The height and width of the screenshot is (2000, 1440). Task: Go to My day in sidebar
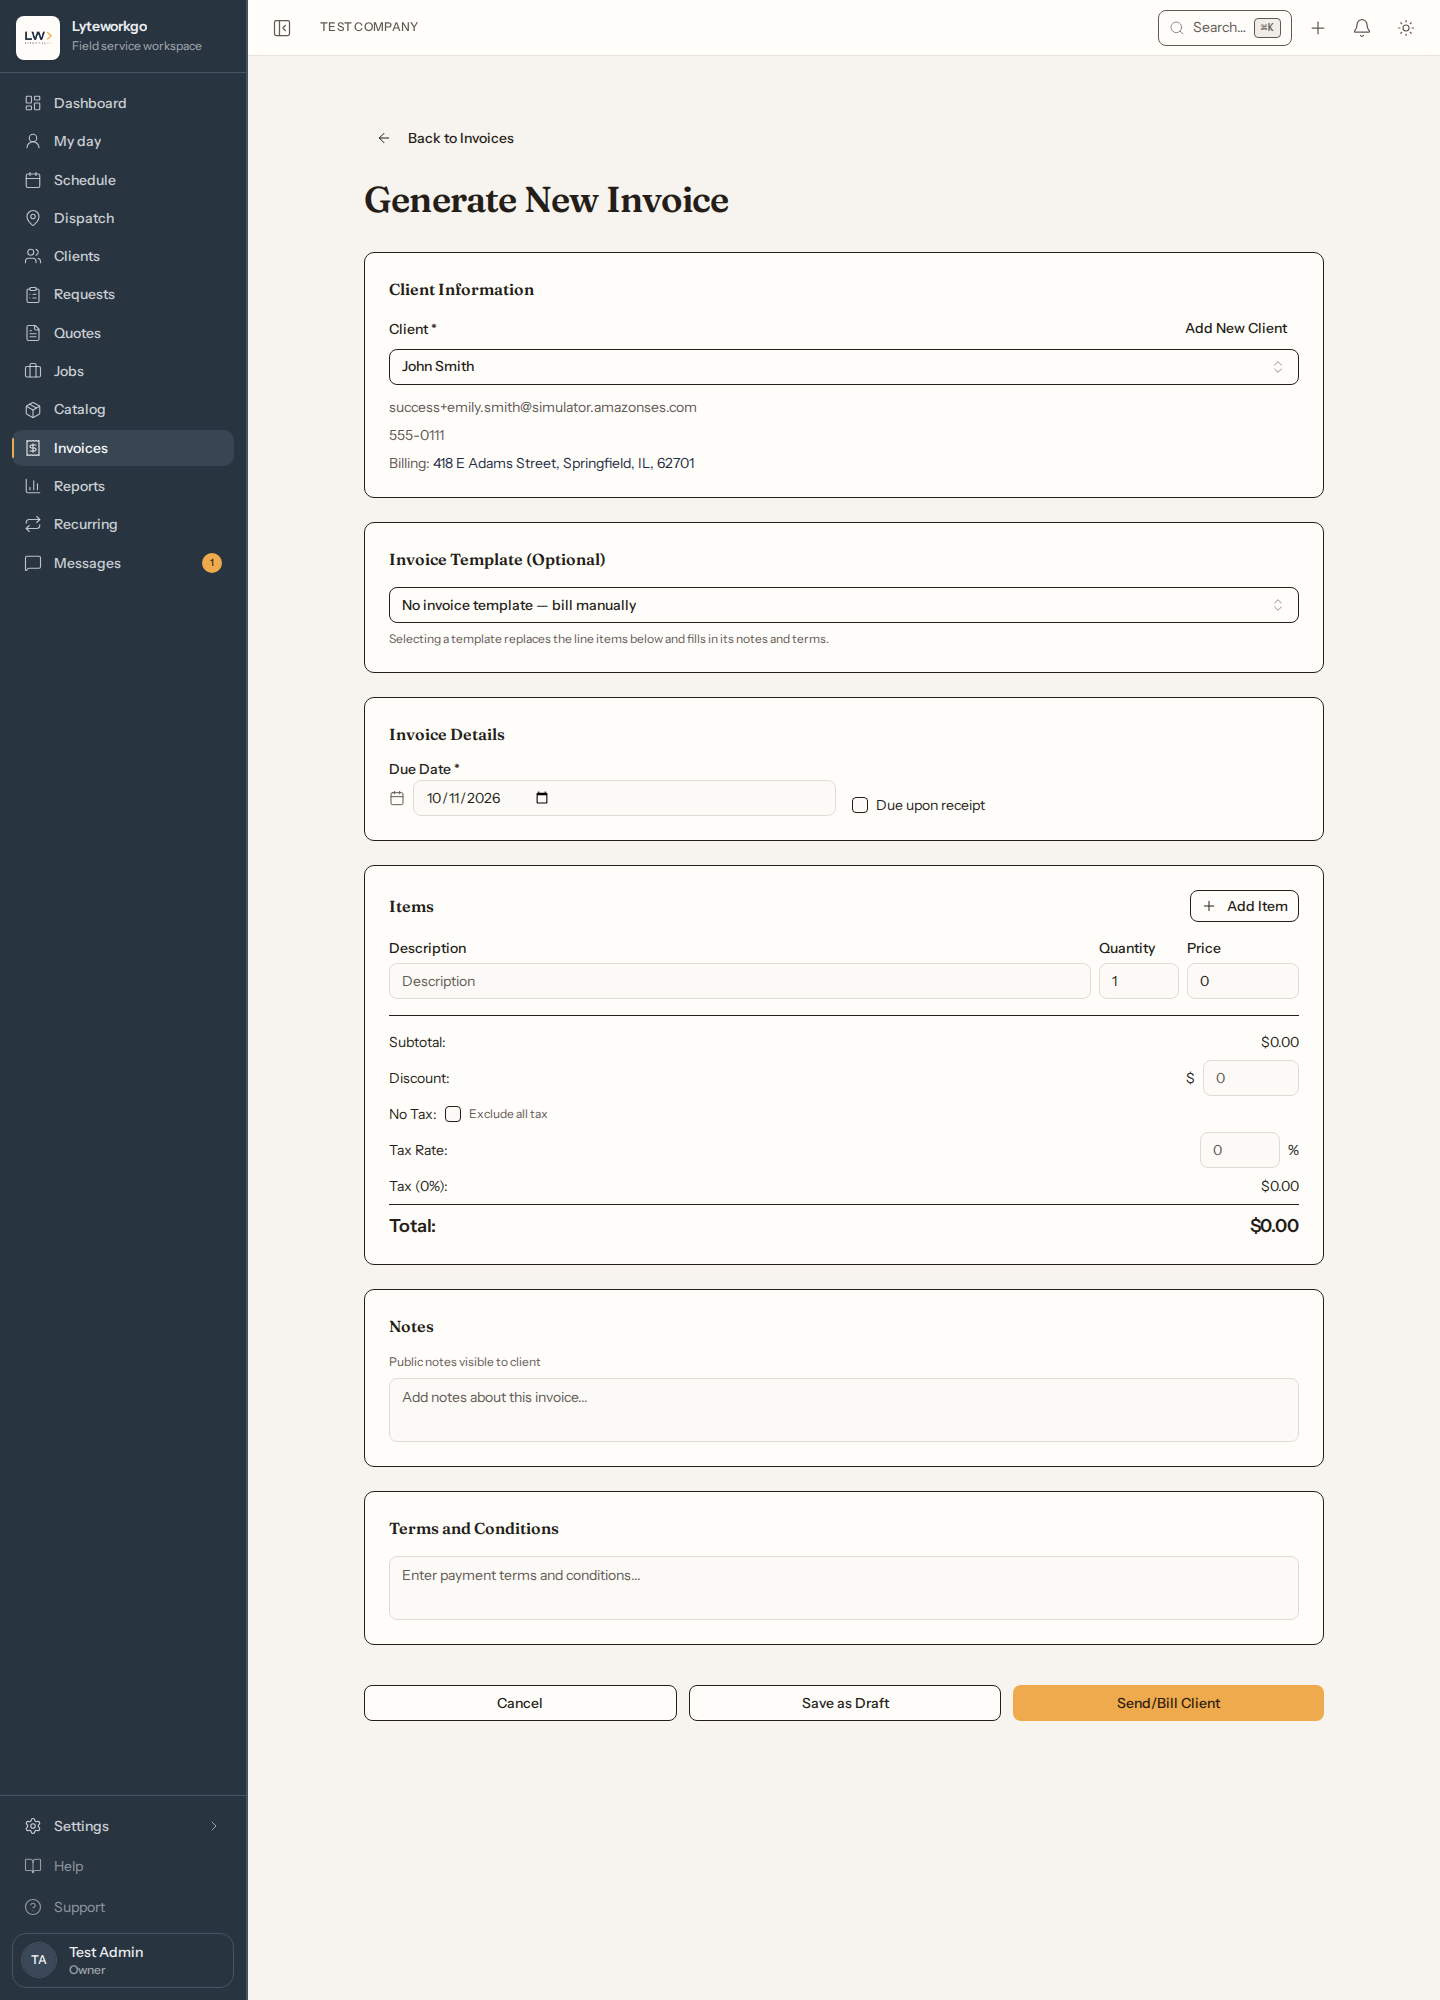123,141
